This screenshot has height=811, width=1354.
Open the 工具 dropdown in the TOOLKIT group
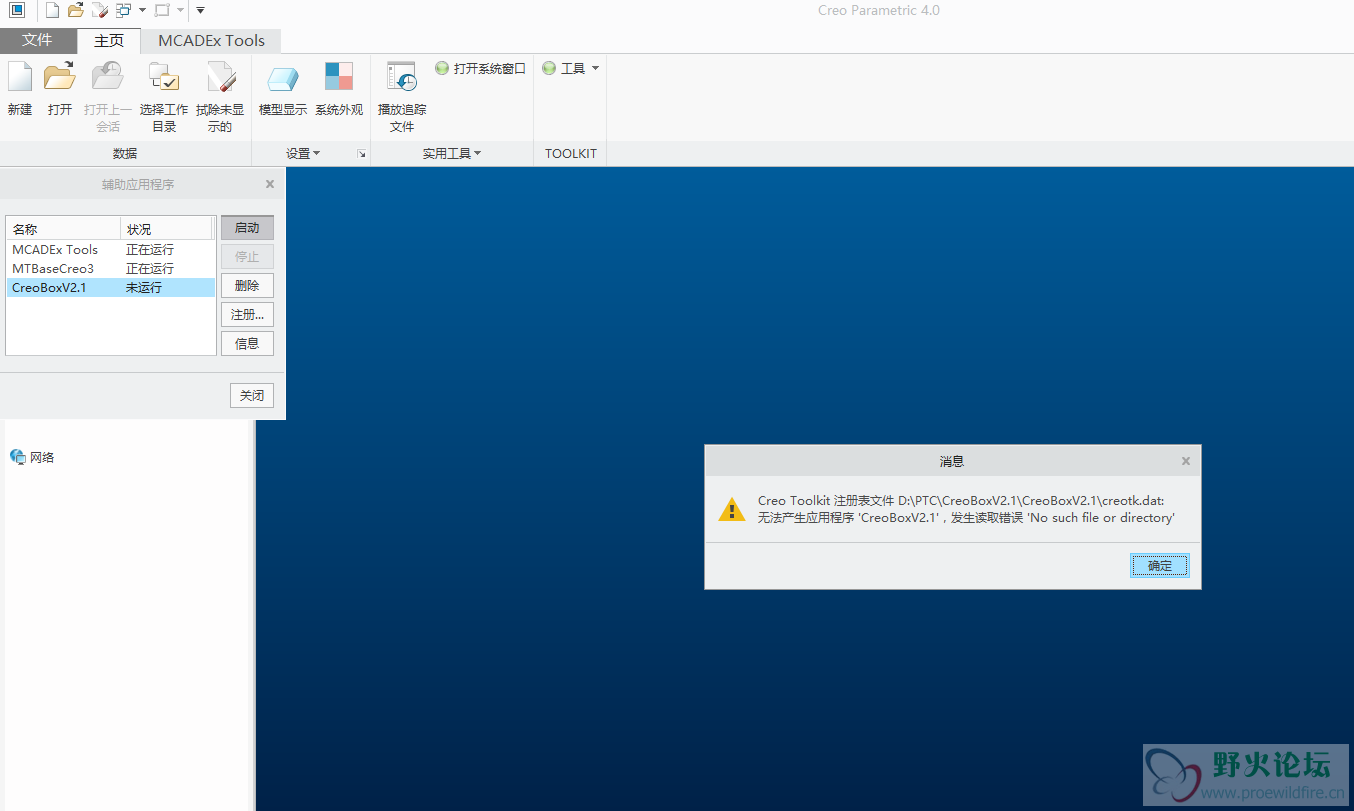(571, 69)
